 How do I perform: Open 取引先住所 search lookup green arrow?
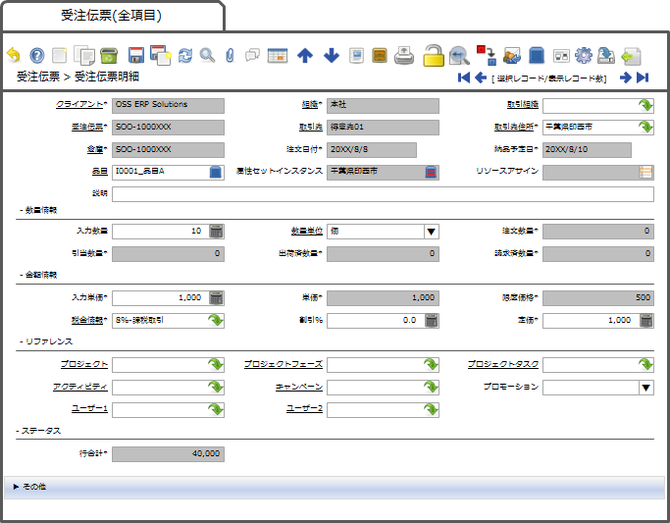646,127
